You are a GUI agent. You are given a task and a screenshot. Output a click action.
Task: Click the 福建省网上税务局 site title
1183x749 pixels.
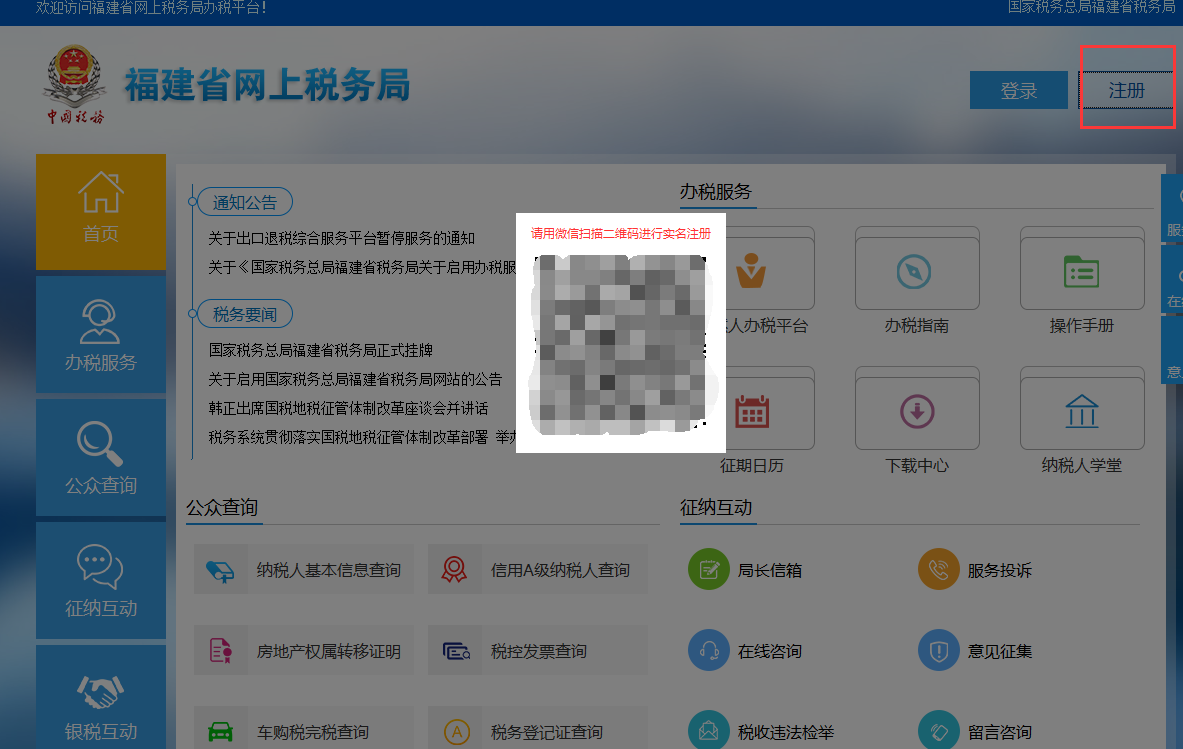tap(267, 84)
